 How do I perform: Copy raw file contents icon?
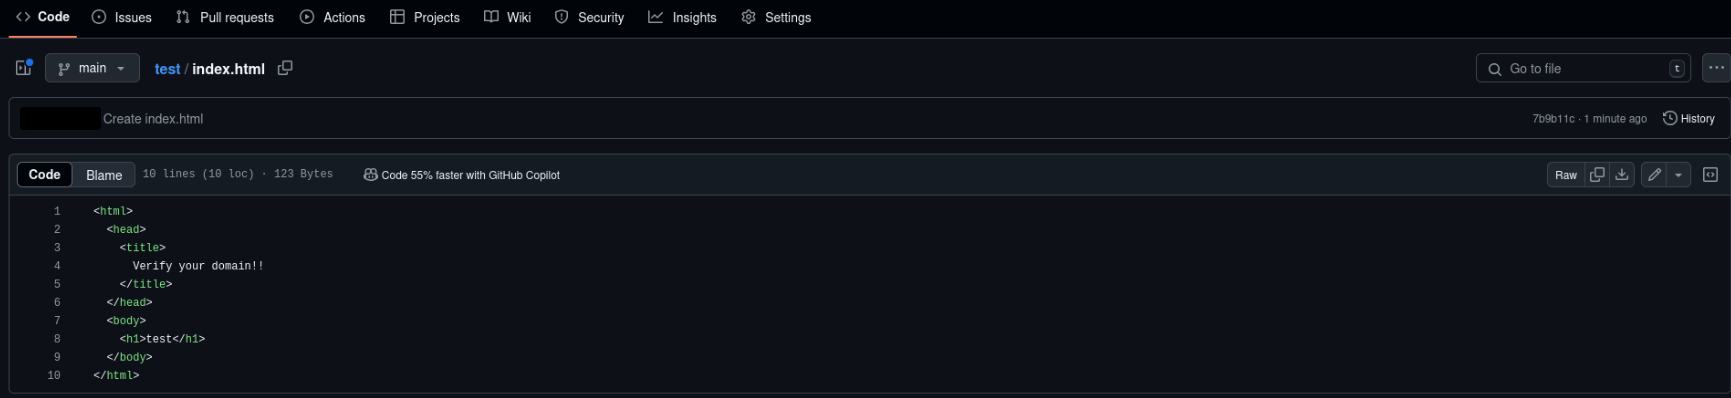(1597, 175)
